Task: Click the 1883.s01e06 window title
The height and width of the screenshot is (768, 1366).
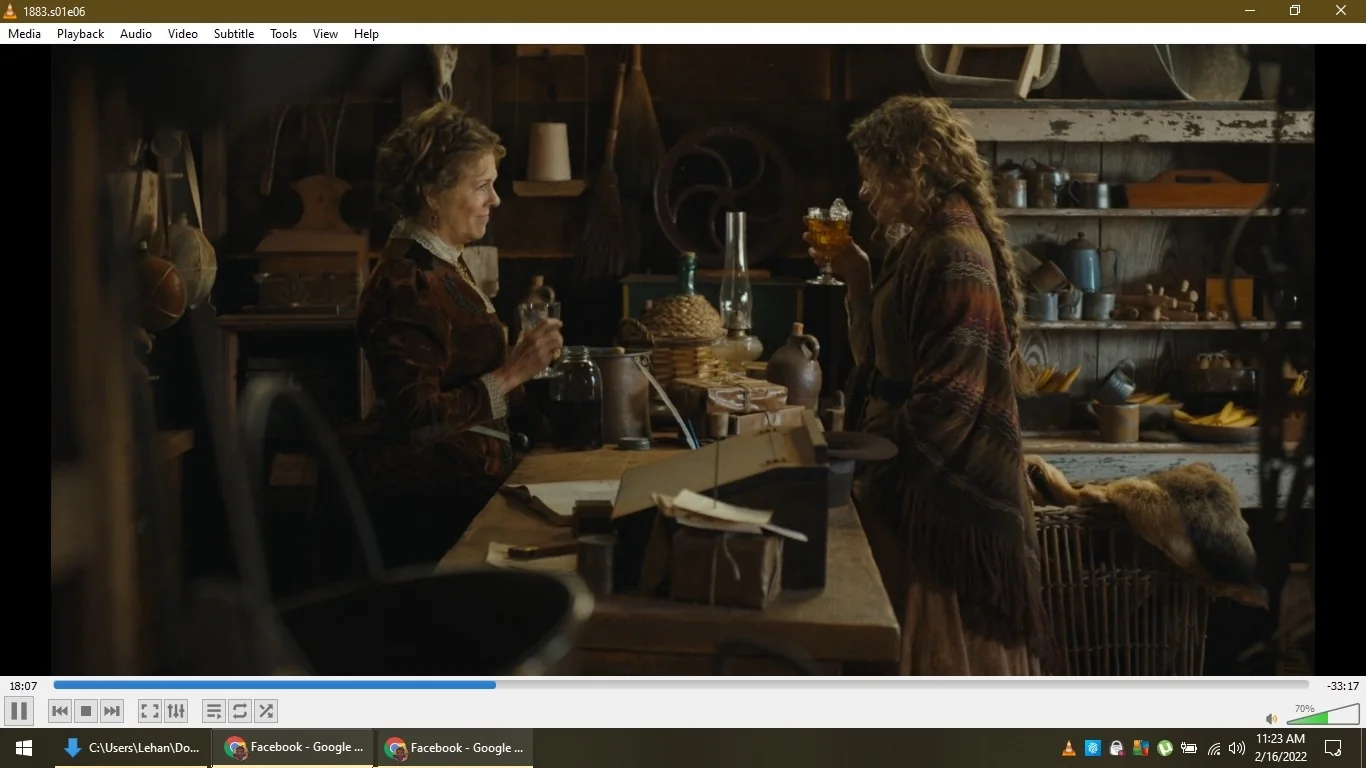Action: coord(54,11)
